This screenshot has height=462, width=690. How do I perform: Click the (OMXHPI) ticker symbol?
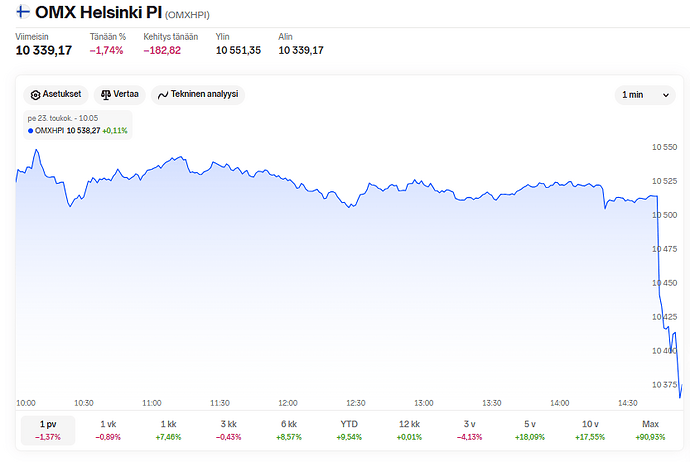[x=187, y=15]
